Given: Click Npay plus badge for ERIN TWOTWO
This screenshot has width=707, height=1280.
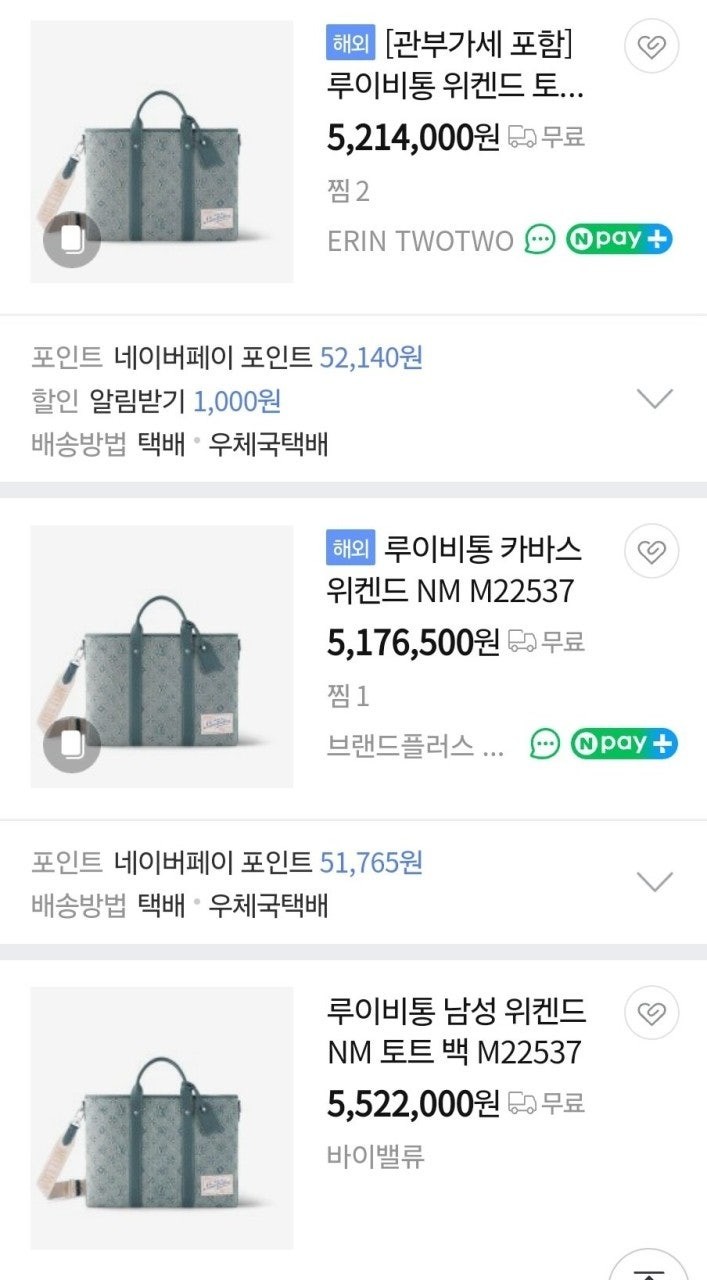Looking at the screenshot, I should 619,240.
